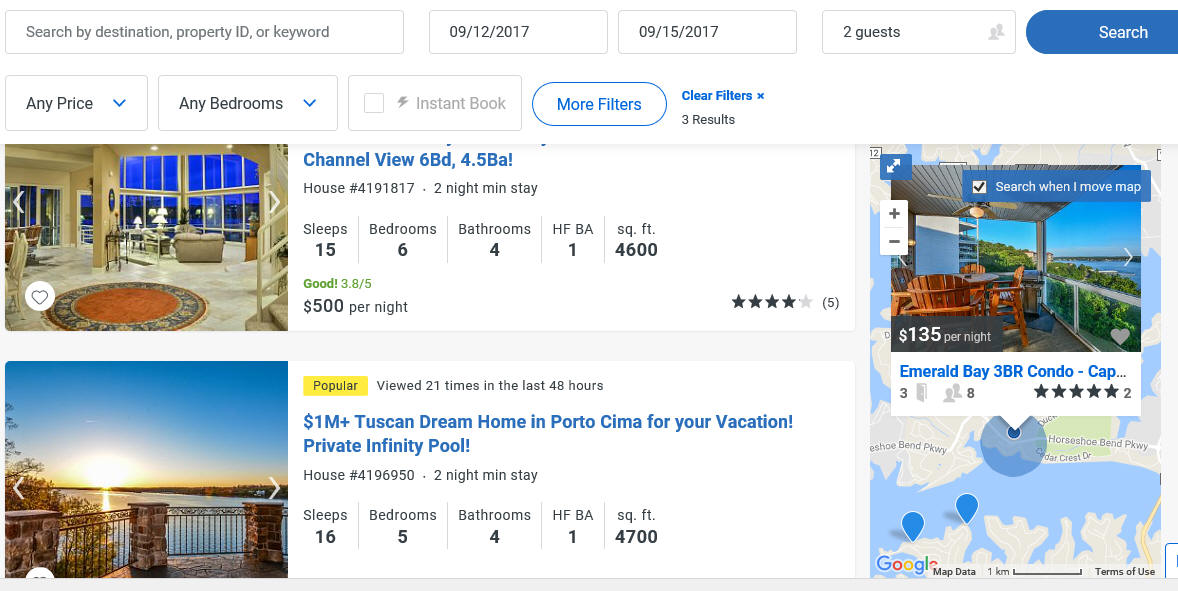Screen dimensions: 1178x591
Task: Click Clear Filters link
Action: click(722, 96)
